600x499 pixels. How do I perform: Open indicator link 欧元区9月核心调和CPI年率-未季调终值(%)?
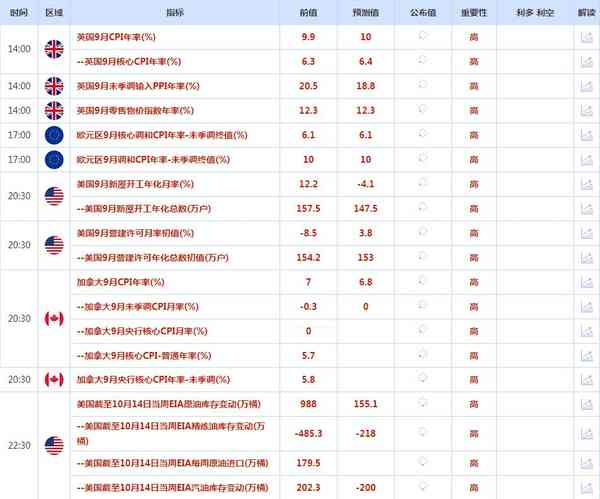pyautogui.click(x=161, y=135)
